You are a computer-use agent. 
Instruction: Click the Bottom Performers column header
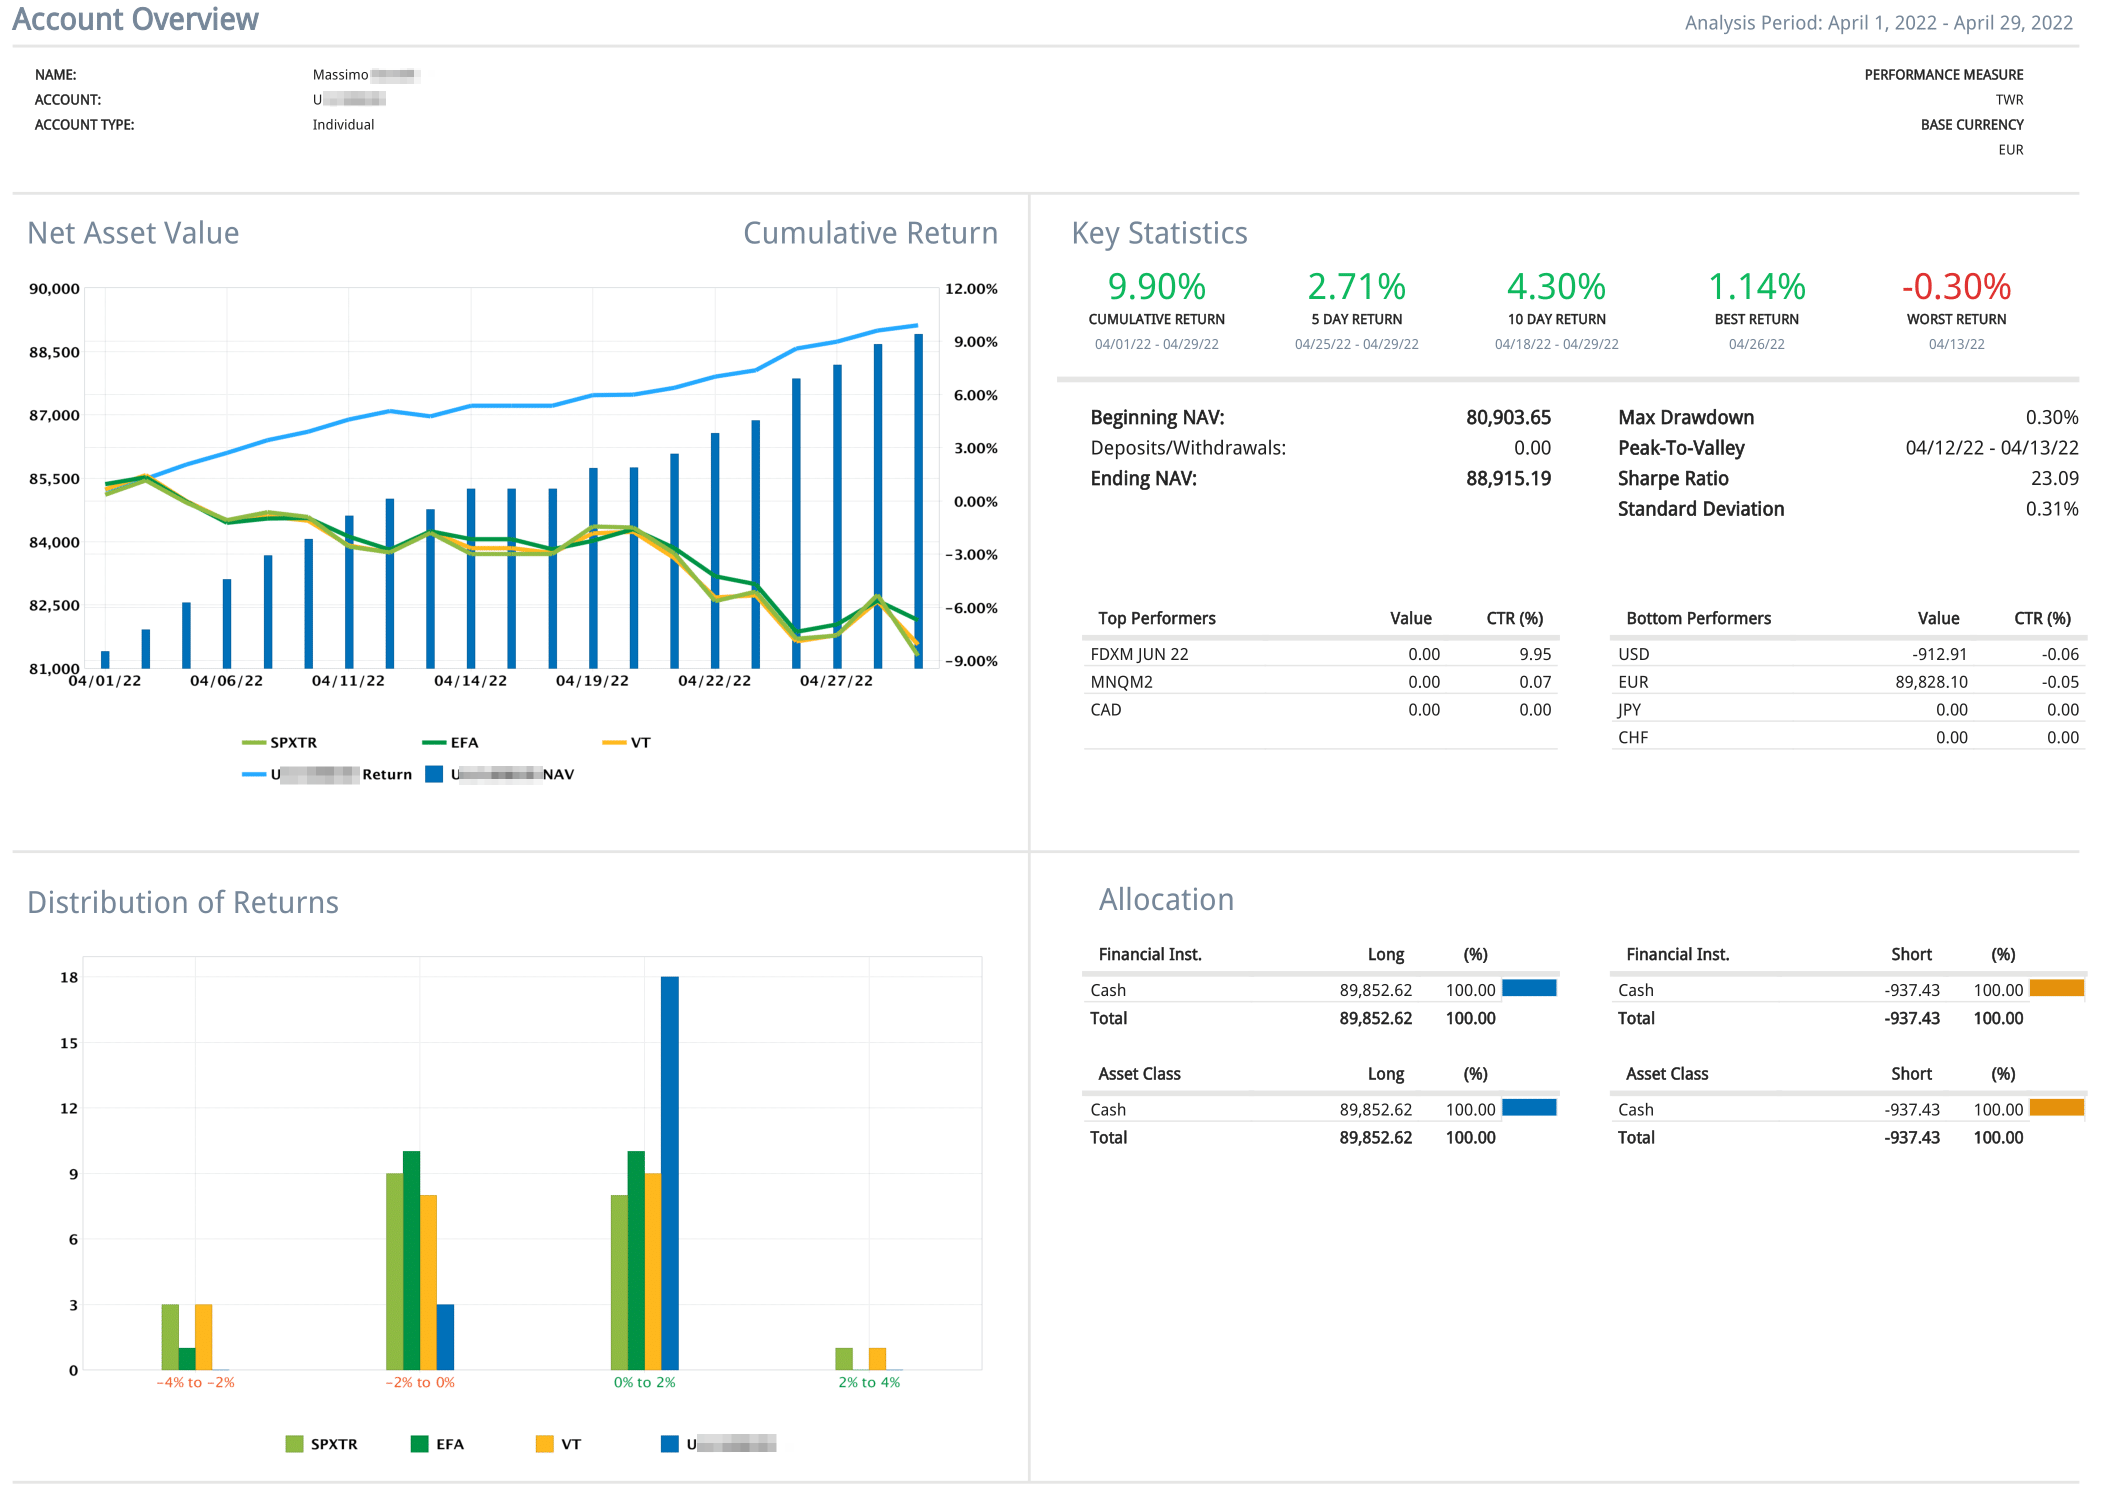[x=1697, y=618]
